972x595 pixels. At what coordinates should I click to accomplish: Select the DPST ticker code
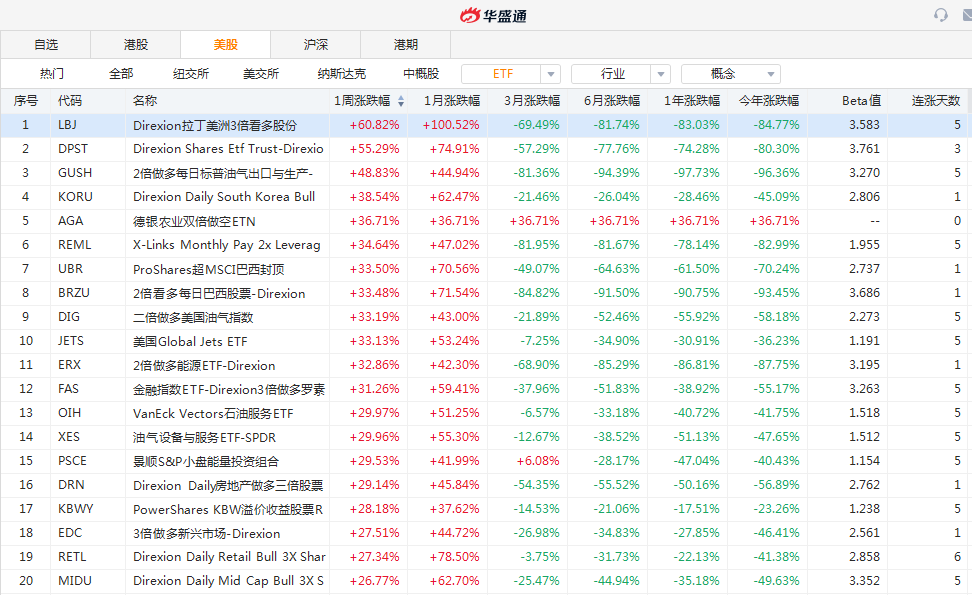point(73,149)
